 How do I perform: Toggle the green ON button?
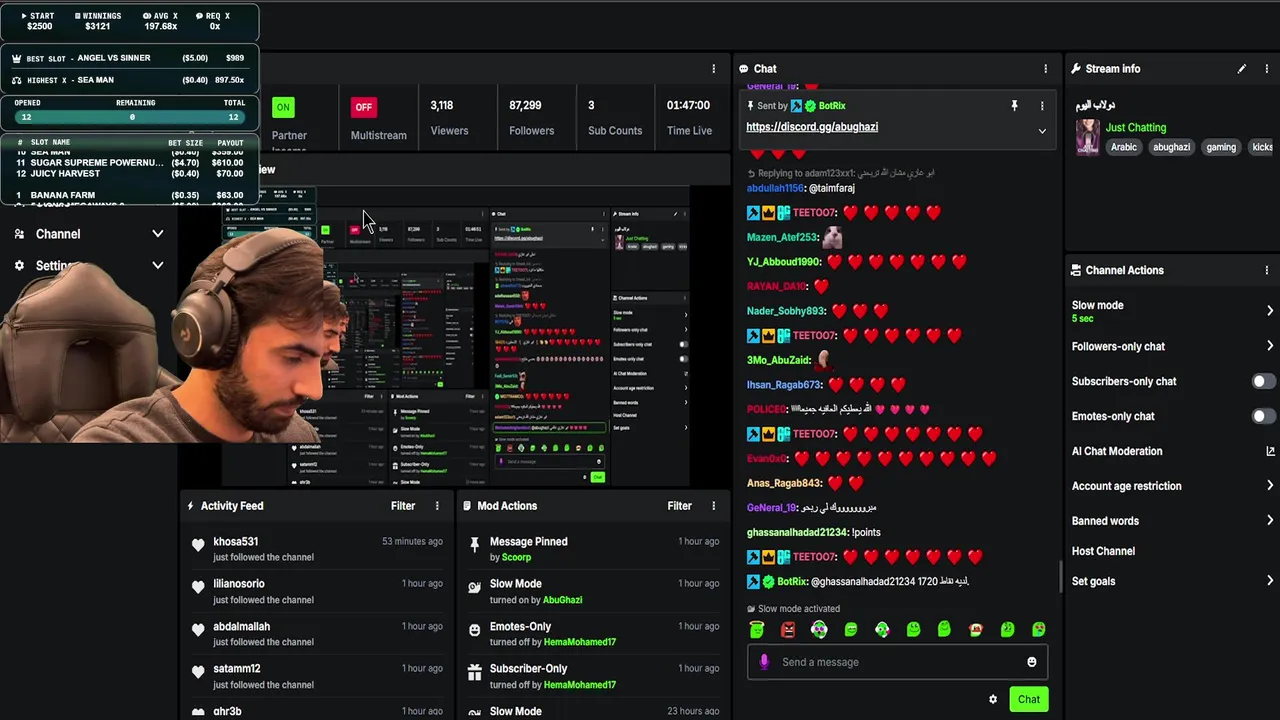283,107
